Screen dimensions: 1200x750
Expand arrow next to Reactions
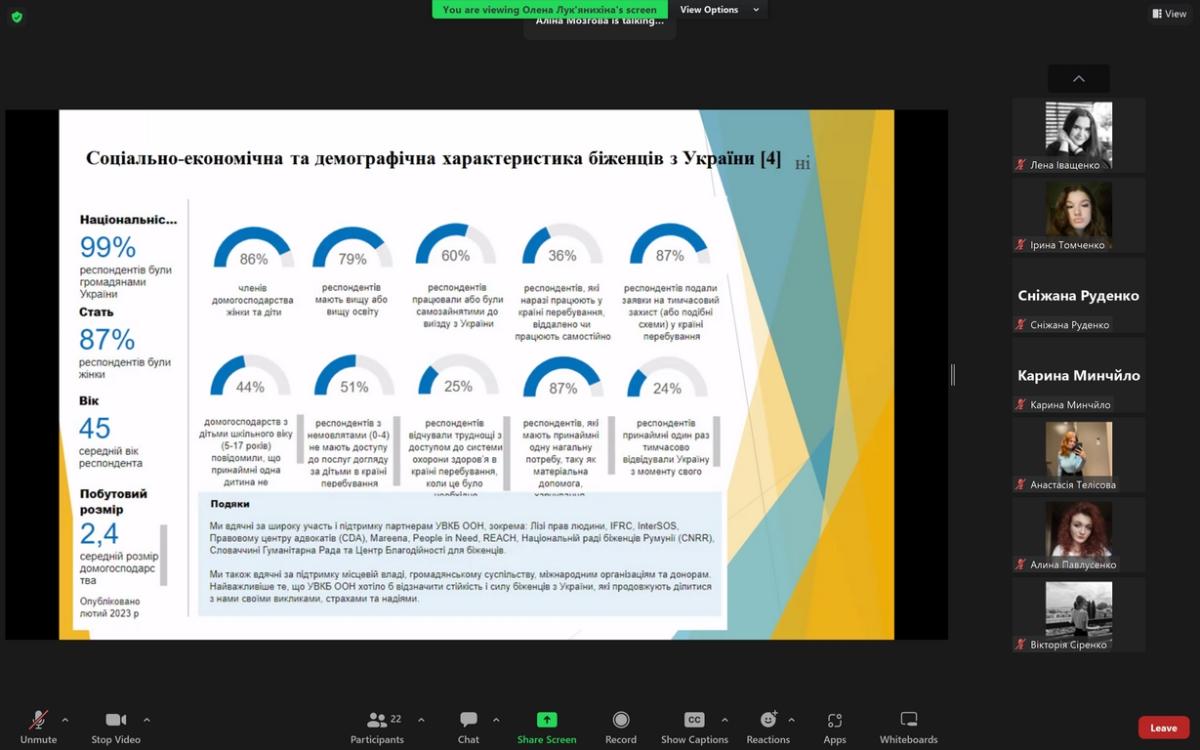coord(791,720)
